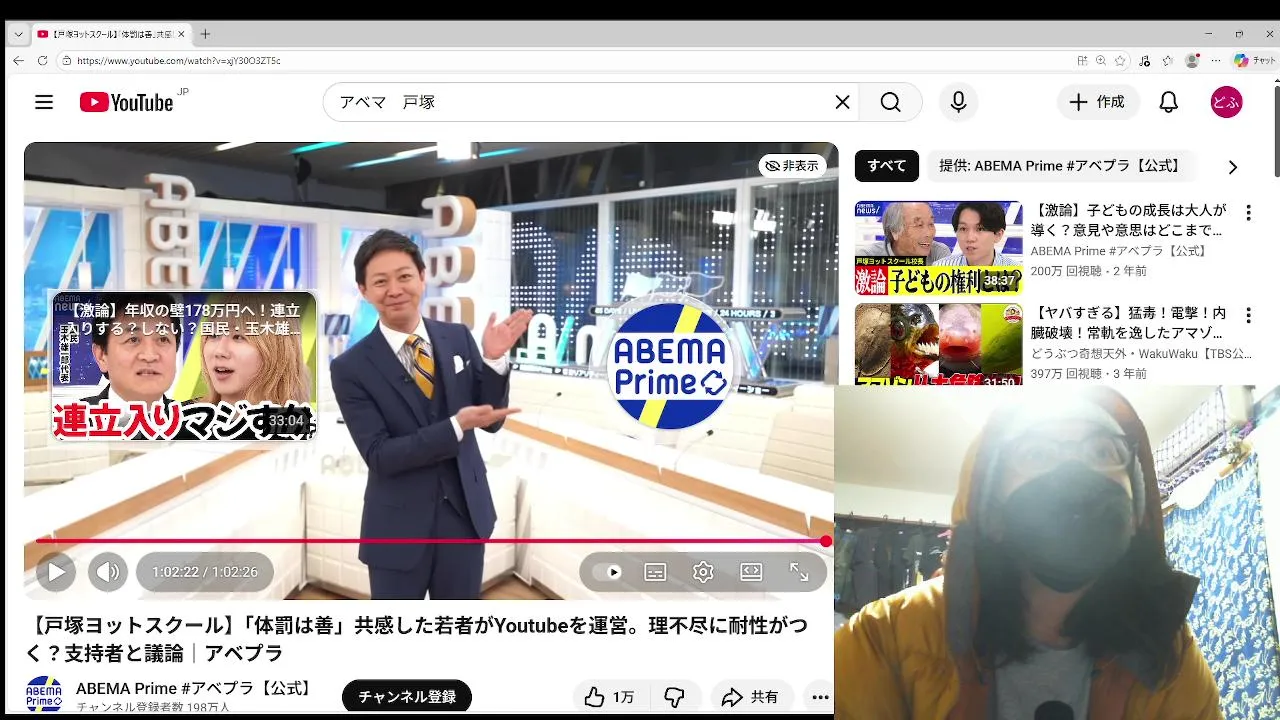Viewport: 1280px width, 720px height.
Task: Toggle the autoplay switch in the player
Action: click(607, 572)
